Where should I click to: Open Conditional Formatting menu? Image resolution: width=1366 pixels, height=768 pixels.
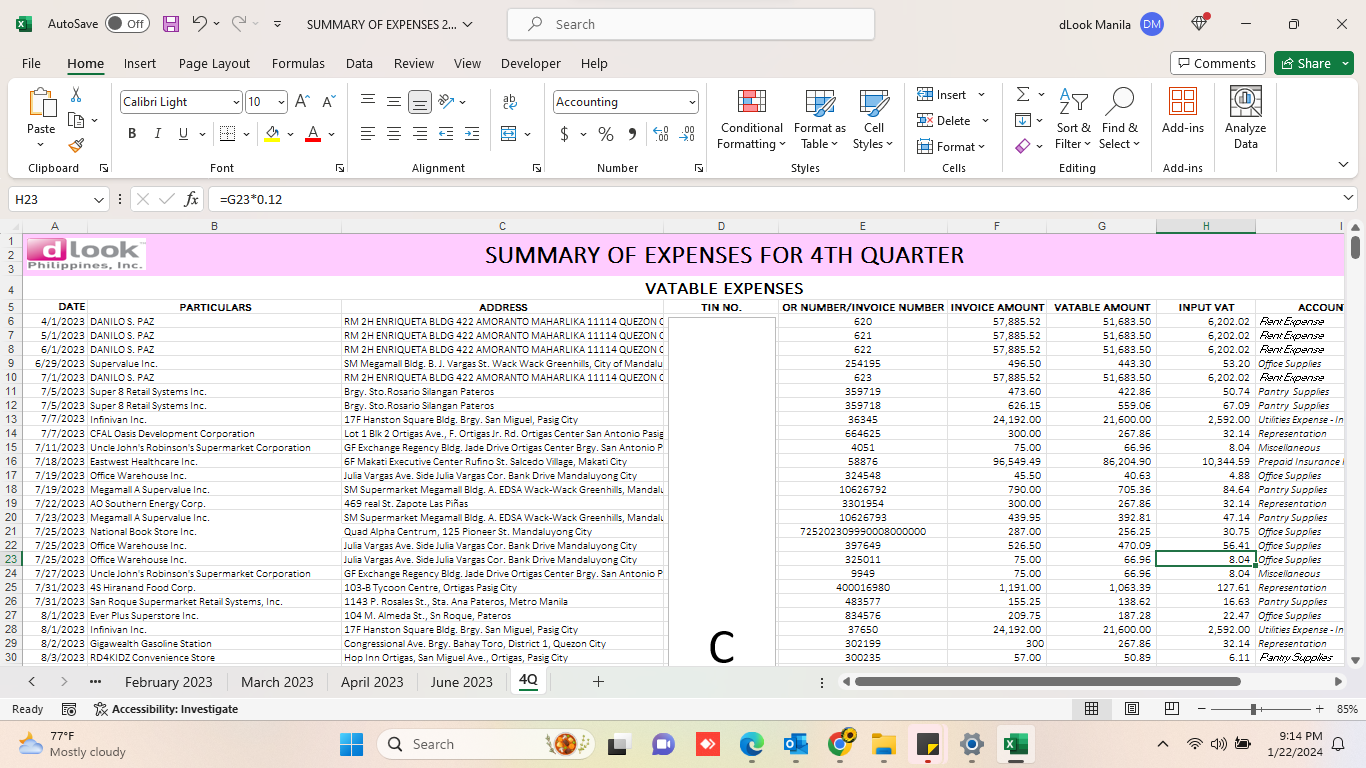(752, 120)
